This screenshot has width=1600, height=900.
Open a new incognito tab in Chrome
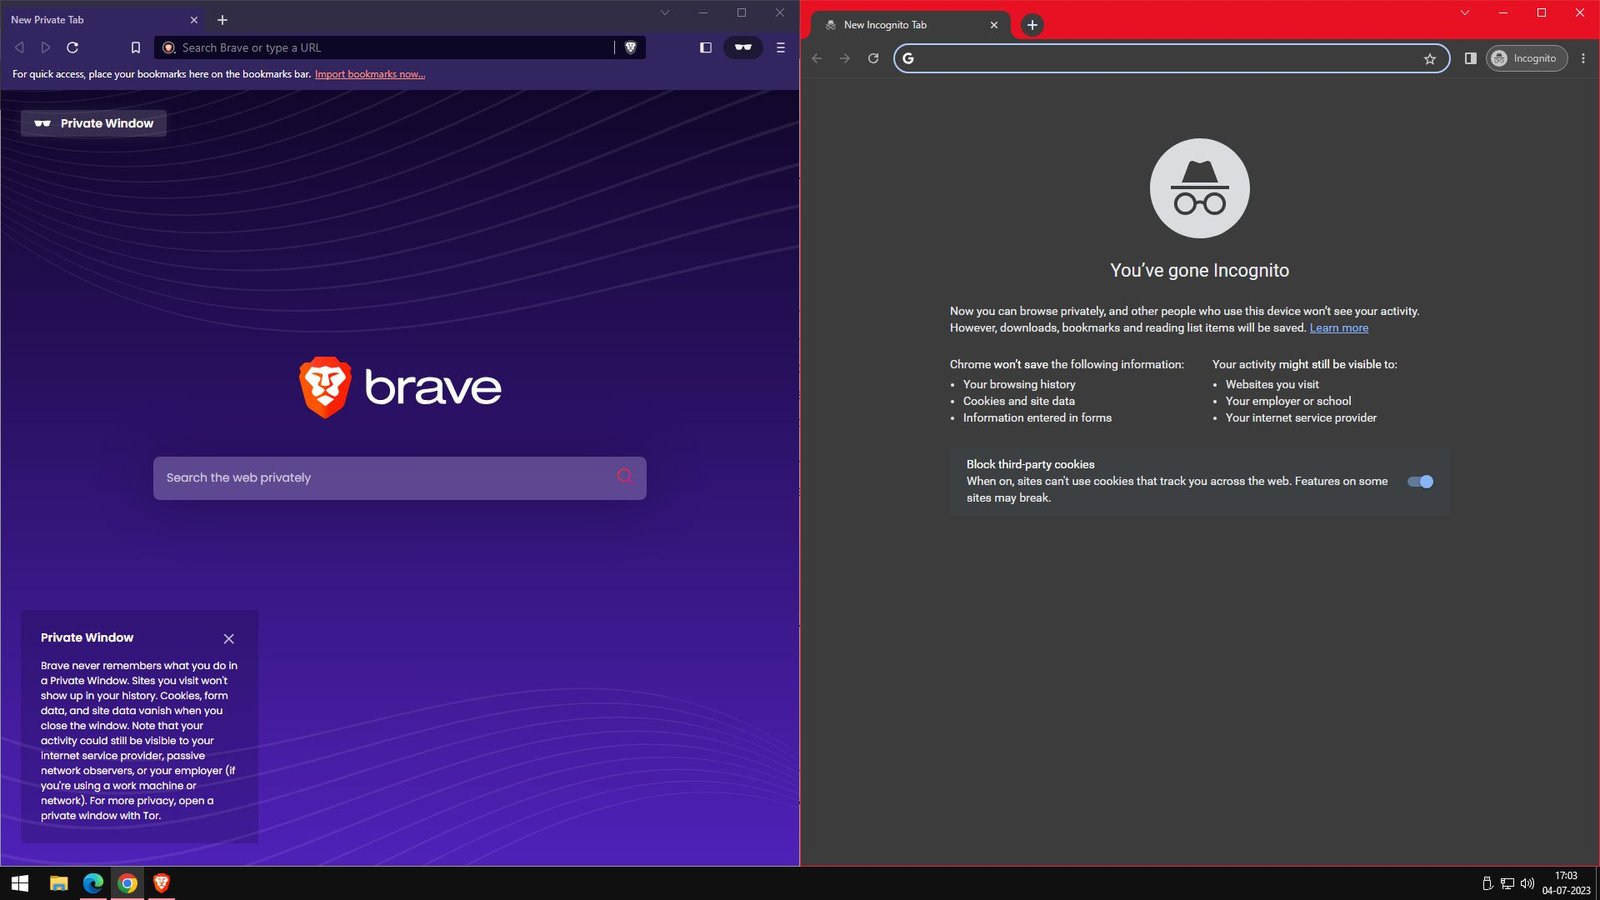[1032, 25]
